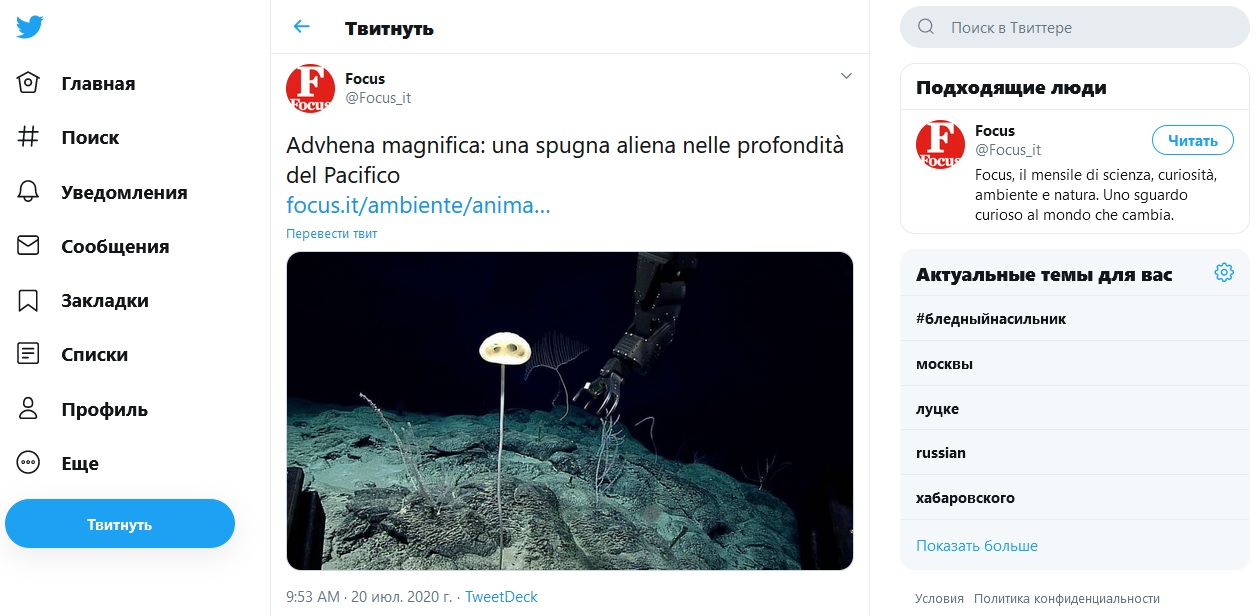Click Перевести твит link

tap(332, 234)
